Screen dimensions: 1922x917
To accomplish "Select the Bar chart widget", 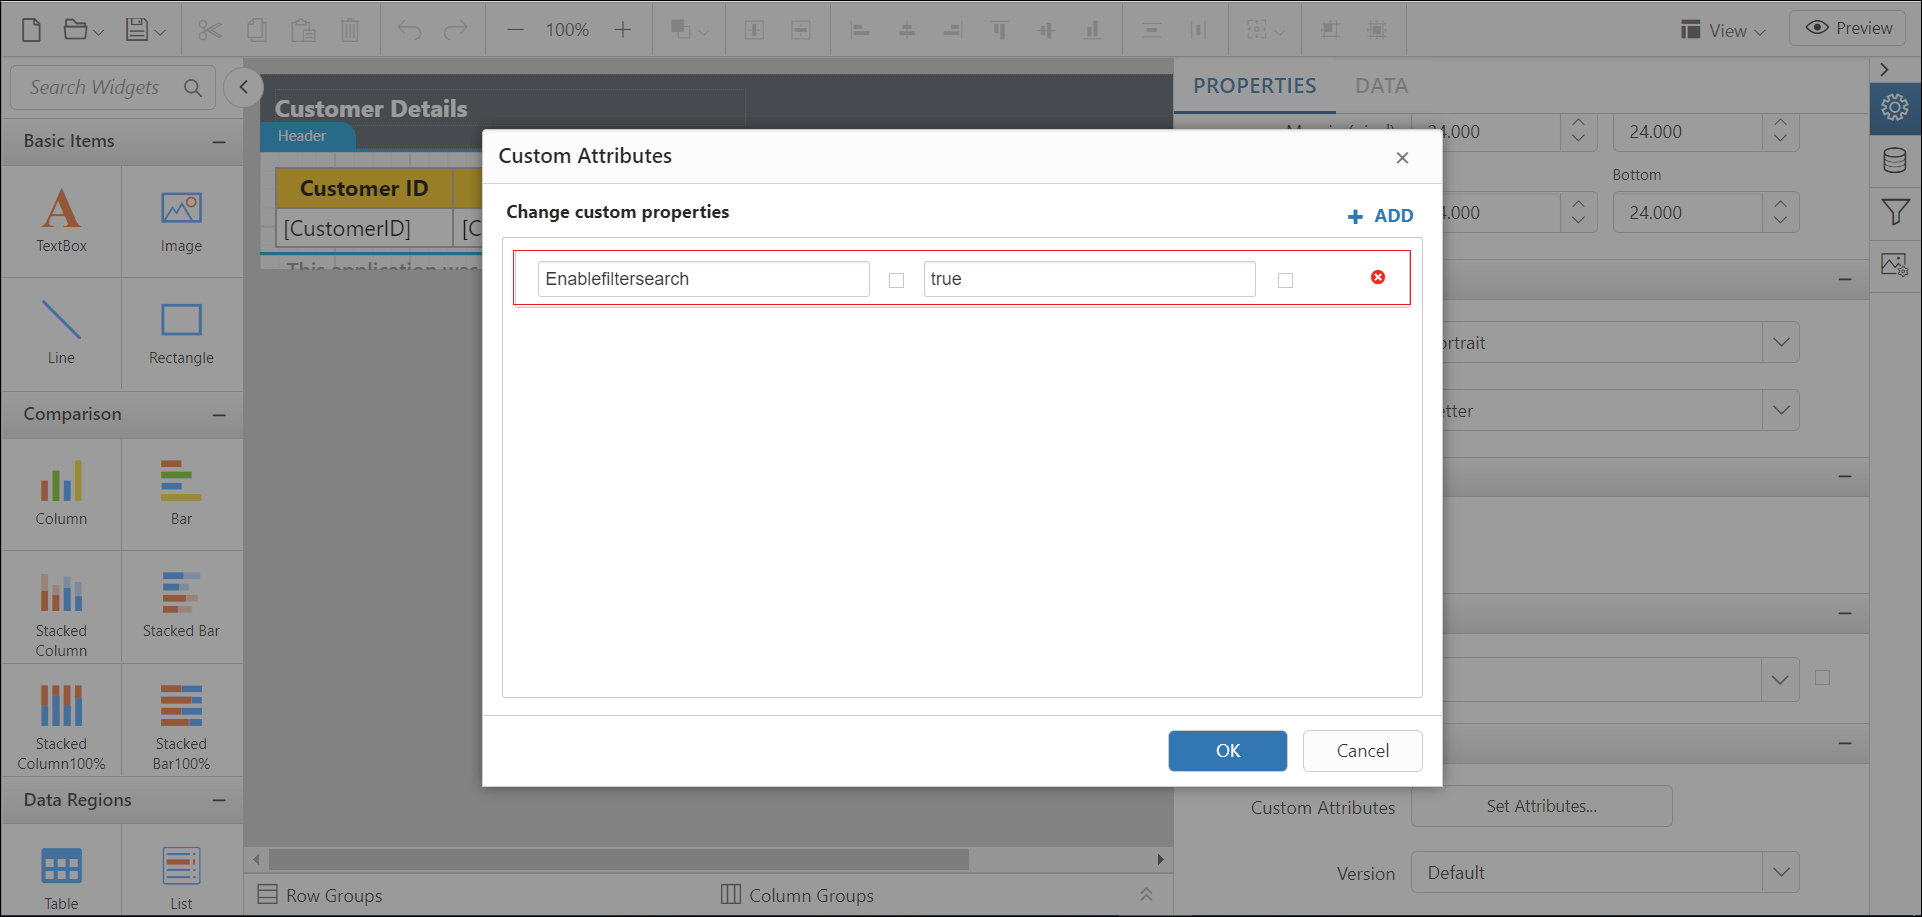I will pyautogui.click(x=181, y=493).
